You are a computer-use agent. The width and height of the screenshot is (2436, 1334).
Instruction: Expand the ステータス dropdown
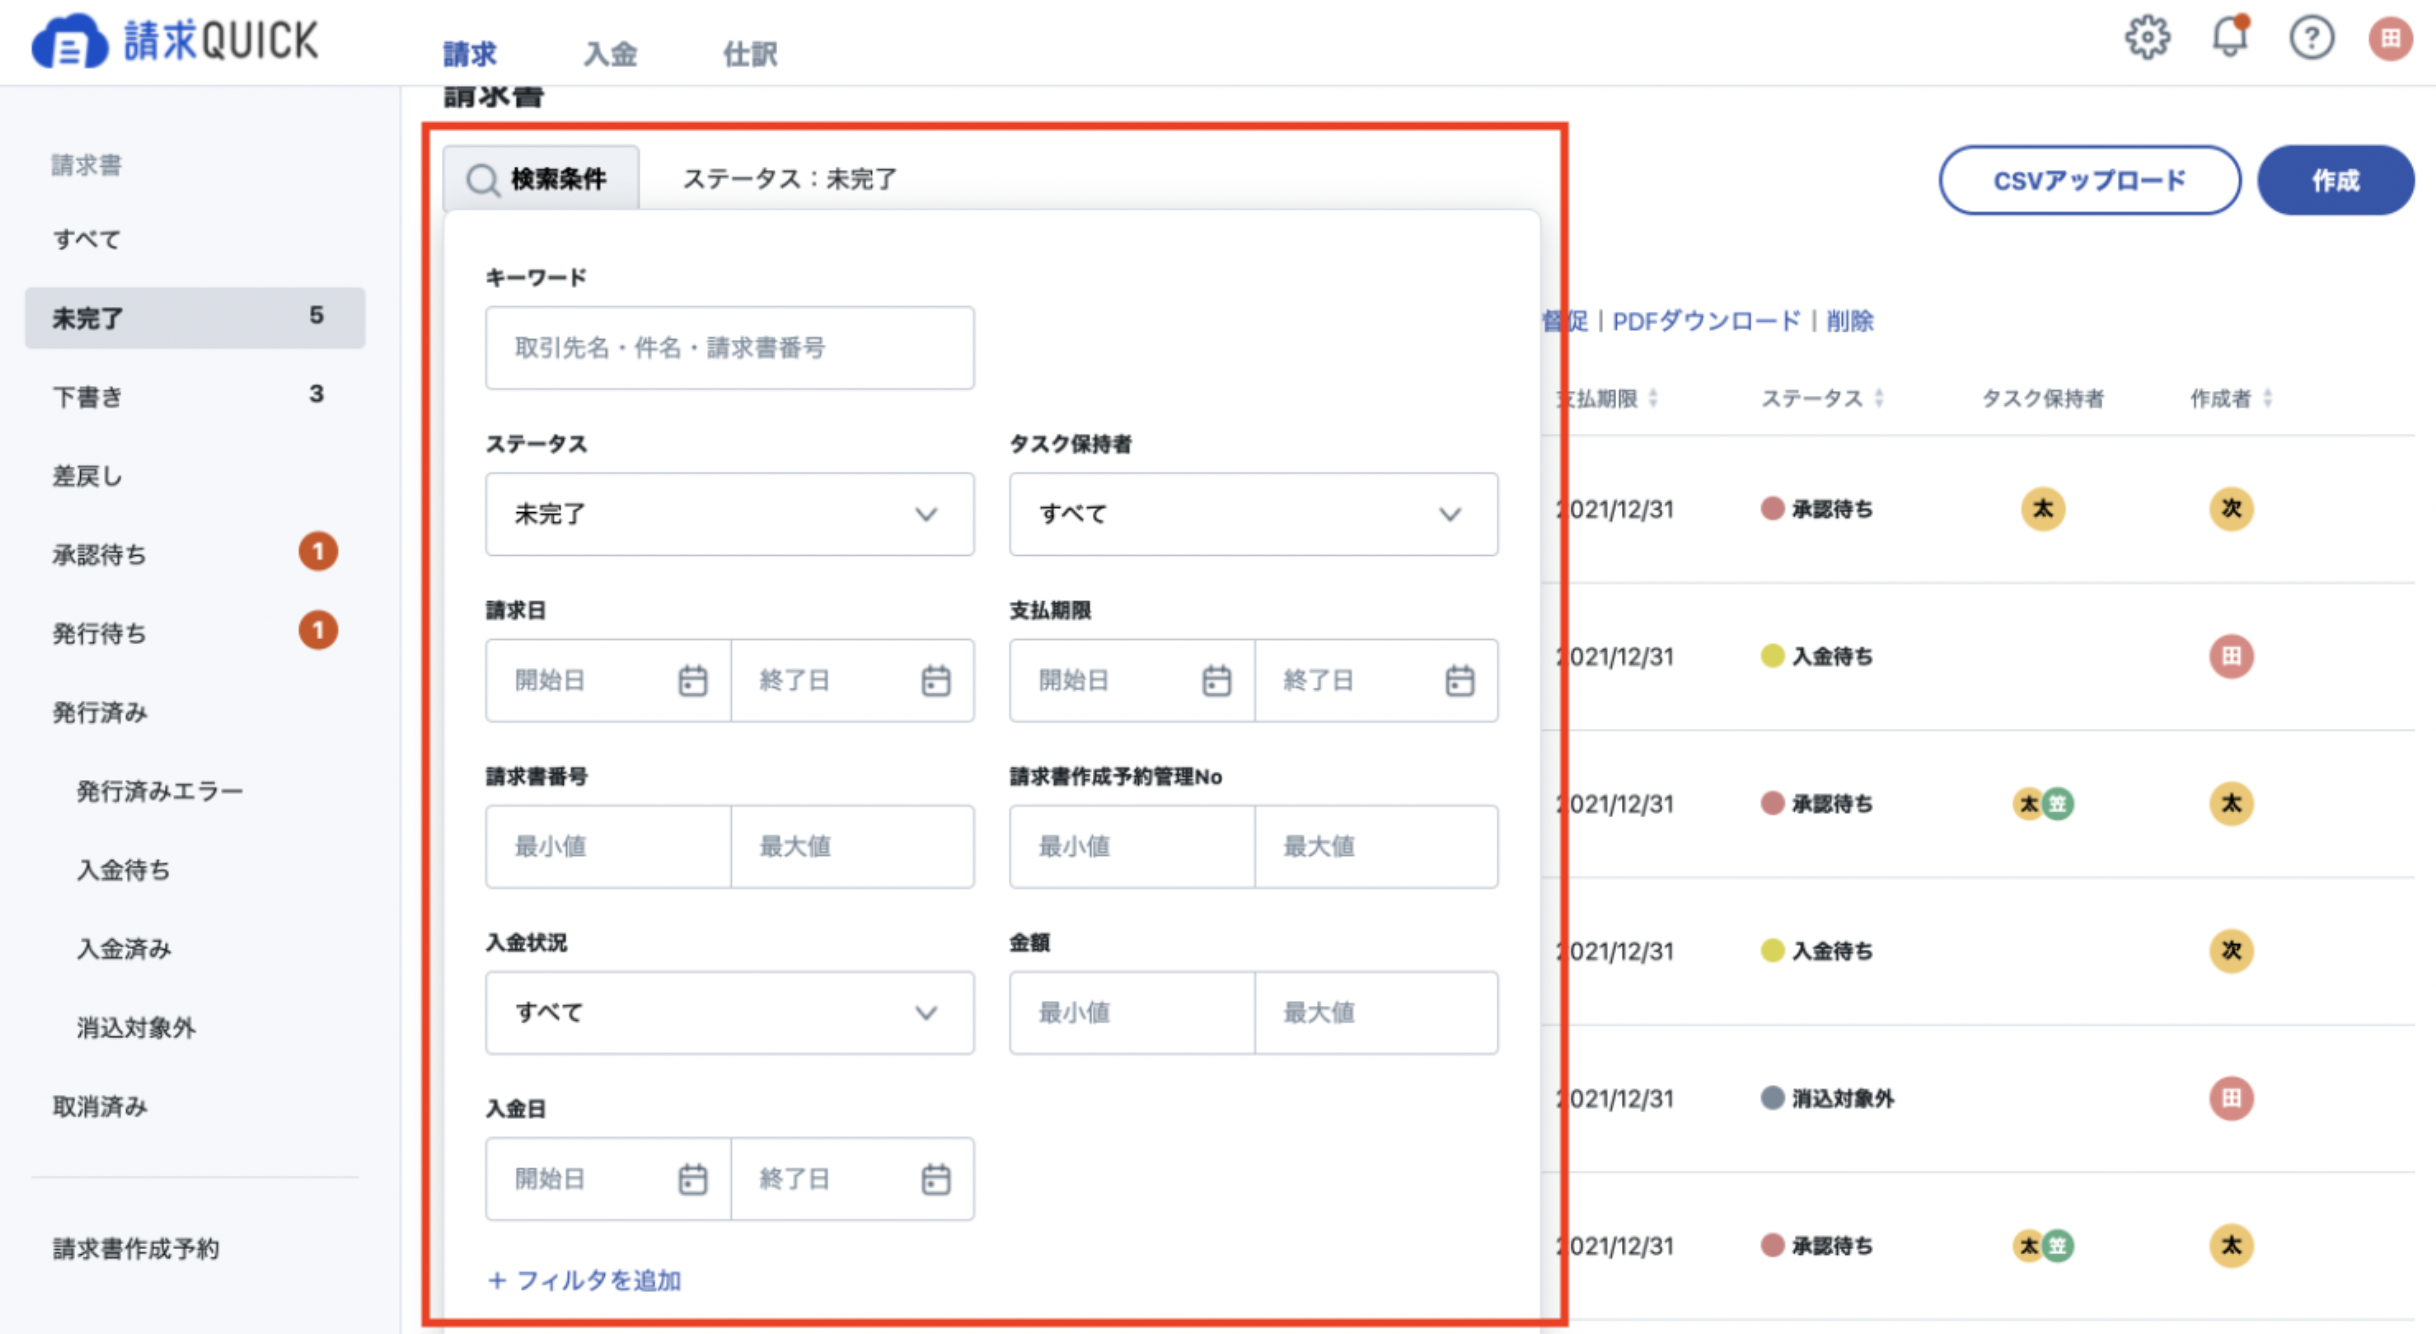[x=729, y=514]
